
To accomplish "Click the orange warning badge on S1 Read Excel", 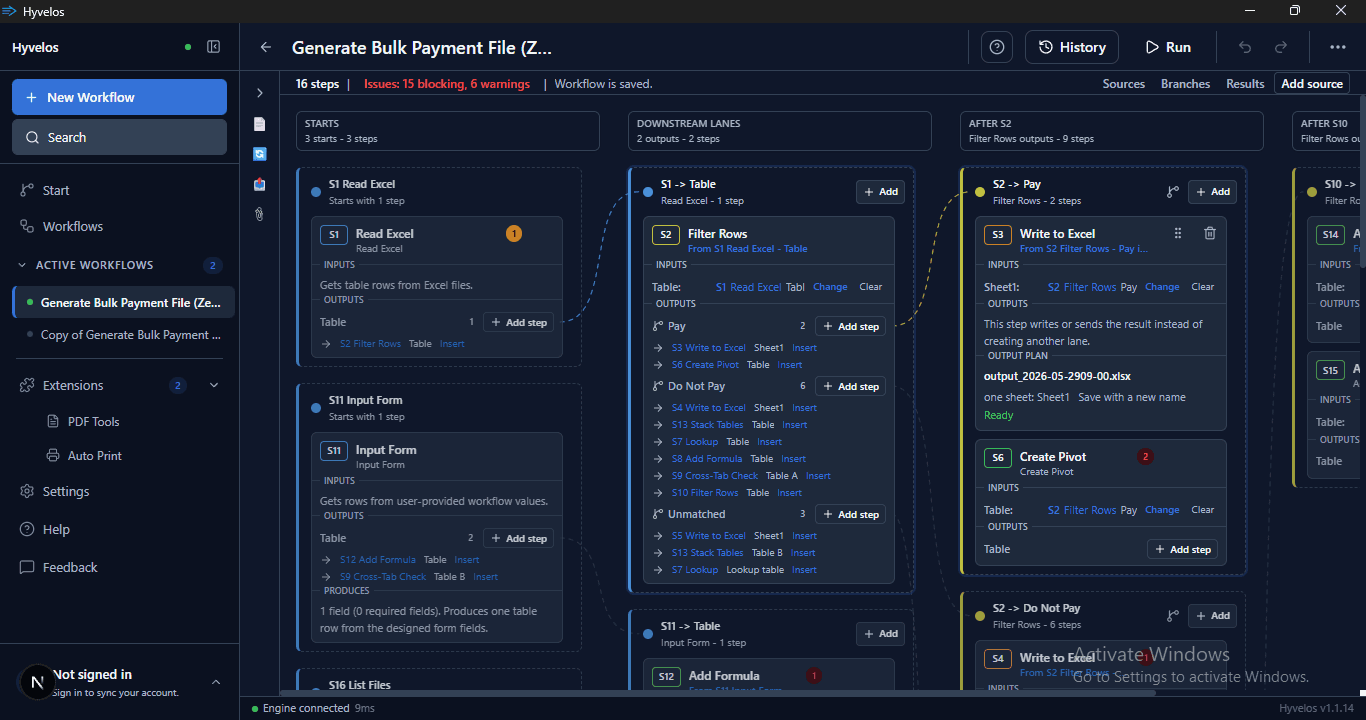I will pyautogui.click(x=514, y=234).
